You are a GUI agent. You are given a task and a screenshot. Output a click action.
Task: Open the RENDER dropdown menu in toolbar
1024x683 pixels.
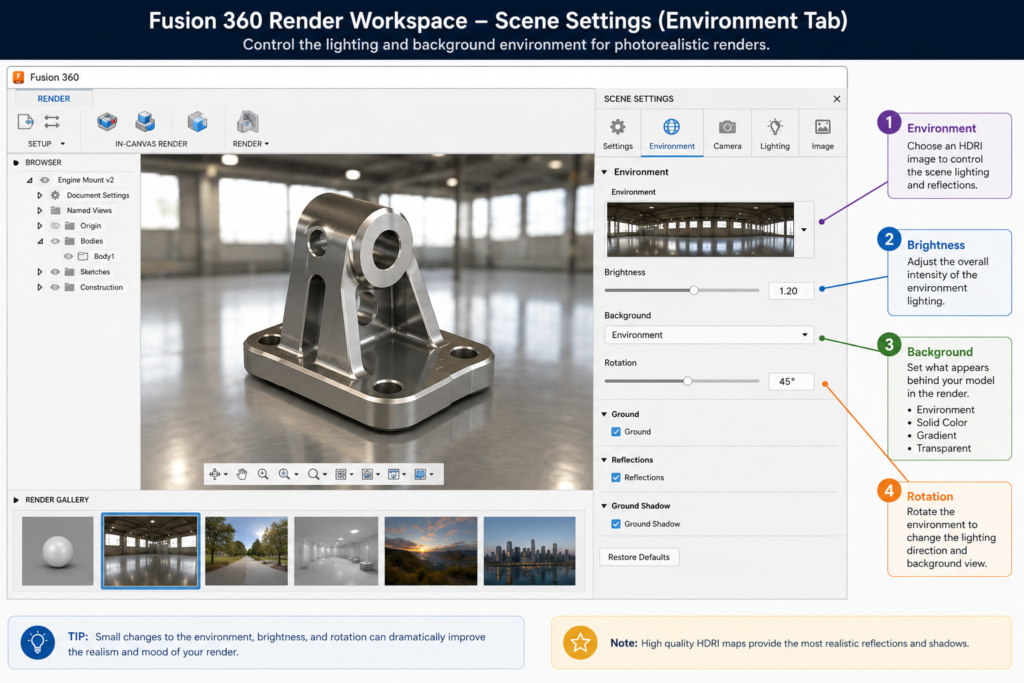click(x=251, y=144)
